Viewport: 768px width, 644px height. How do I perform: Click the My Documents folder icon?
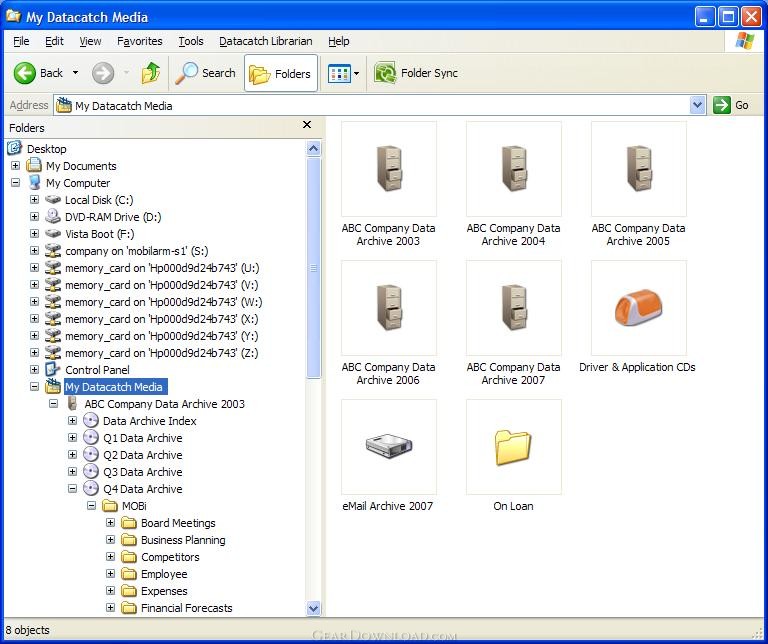point(34,166)
